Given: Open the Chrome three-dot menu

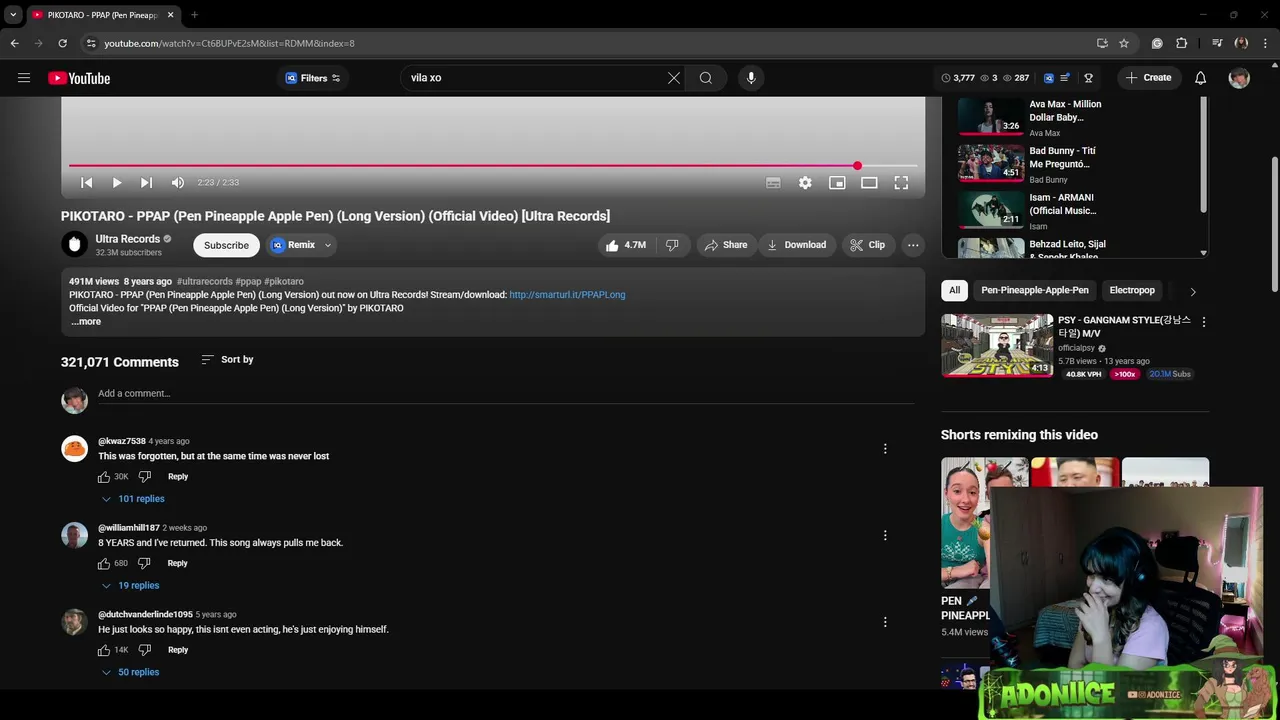Looking at the screenshot, I should tap(1265, 43).
